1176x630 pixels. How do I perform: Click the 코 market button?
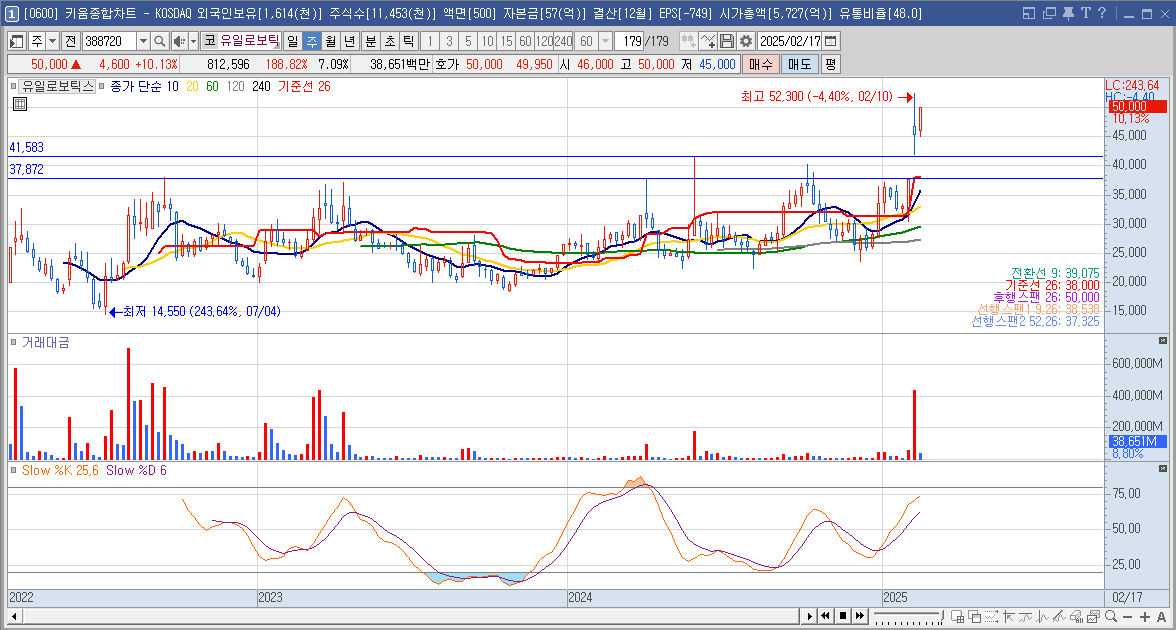coord(210,40)
